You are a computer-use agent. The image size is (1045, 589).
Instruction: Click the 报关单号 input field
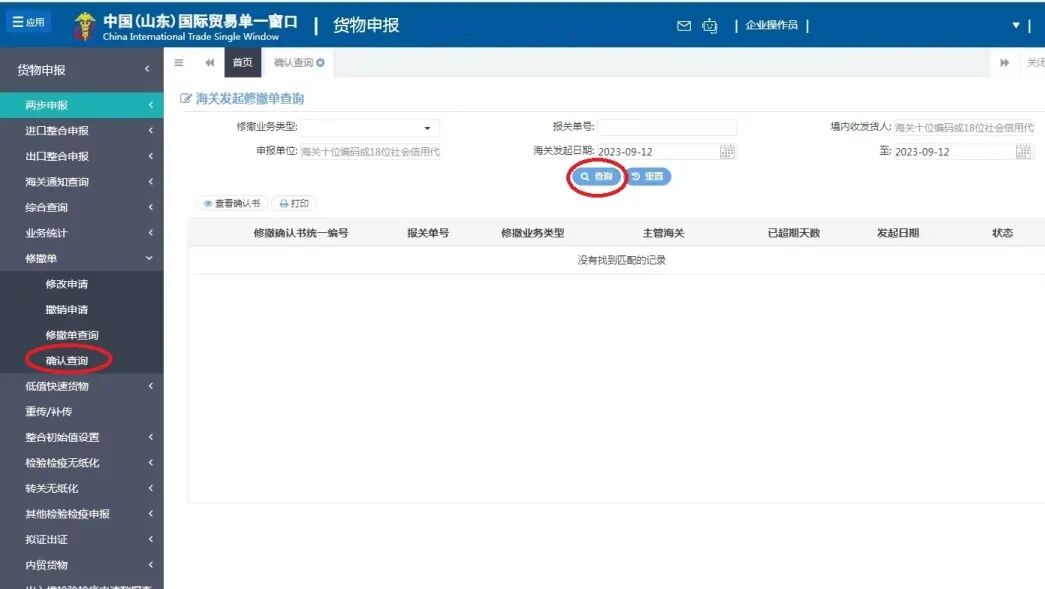(x=667, y=127)
